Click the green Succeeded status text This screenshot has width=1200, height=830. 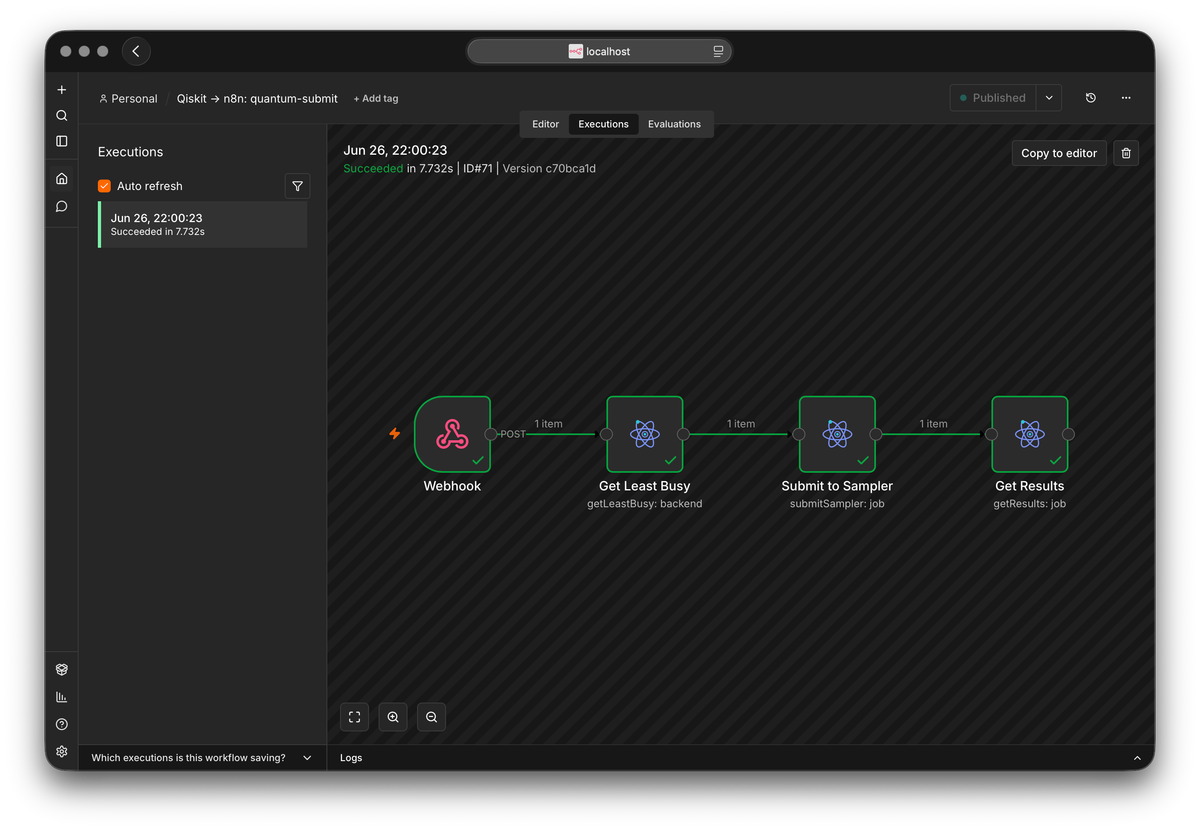(373, 168)
